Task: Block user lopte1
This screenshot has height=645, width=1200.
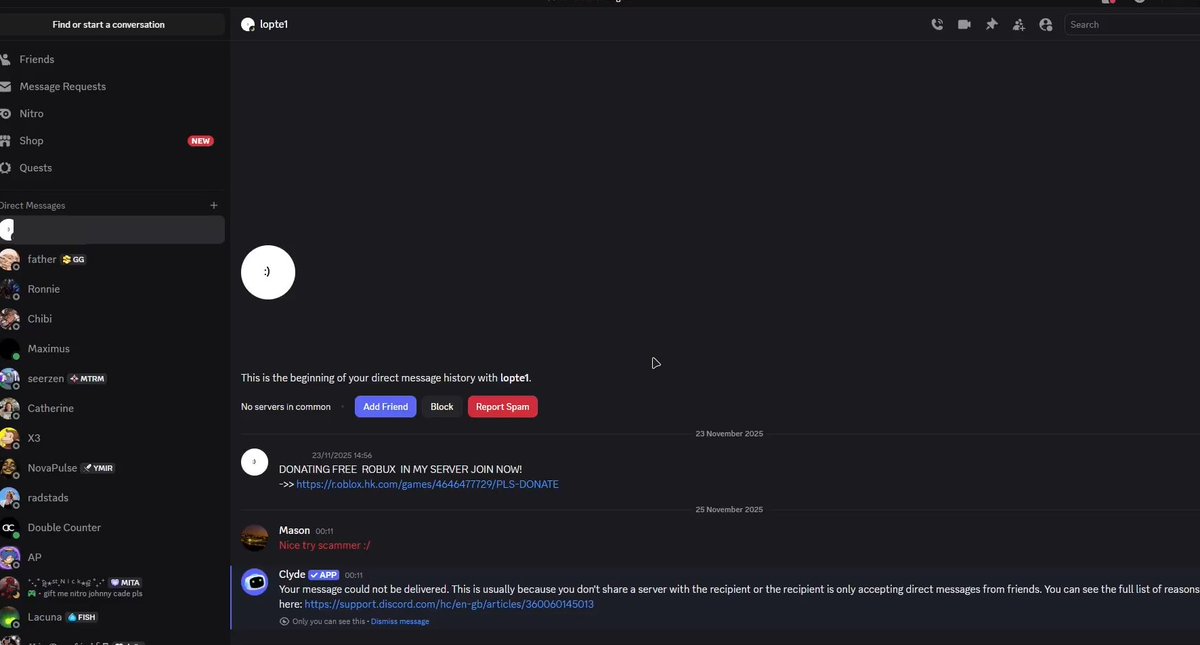Action: tap(442, 407)
